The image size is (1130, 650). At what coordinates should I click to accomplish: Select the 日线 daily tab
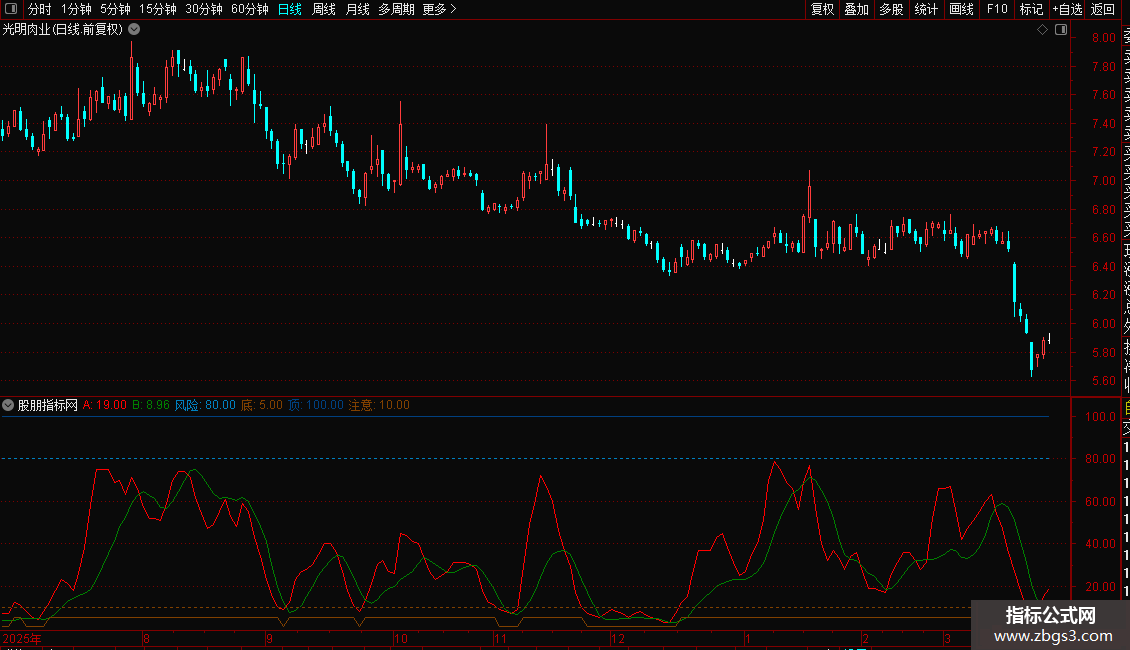290,9
